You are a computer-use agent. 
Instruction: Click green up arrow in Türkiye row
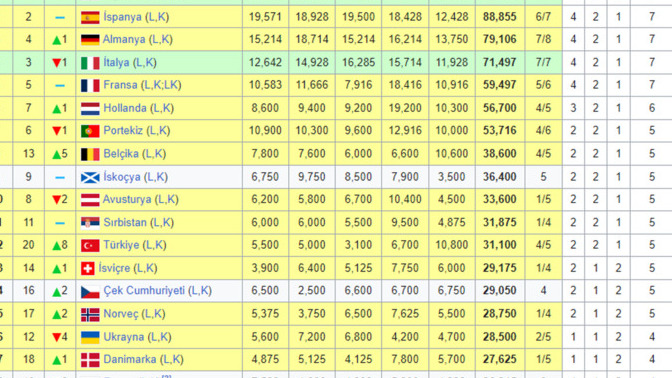point(56,246)
